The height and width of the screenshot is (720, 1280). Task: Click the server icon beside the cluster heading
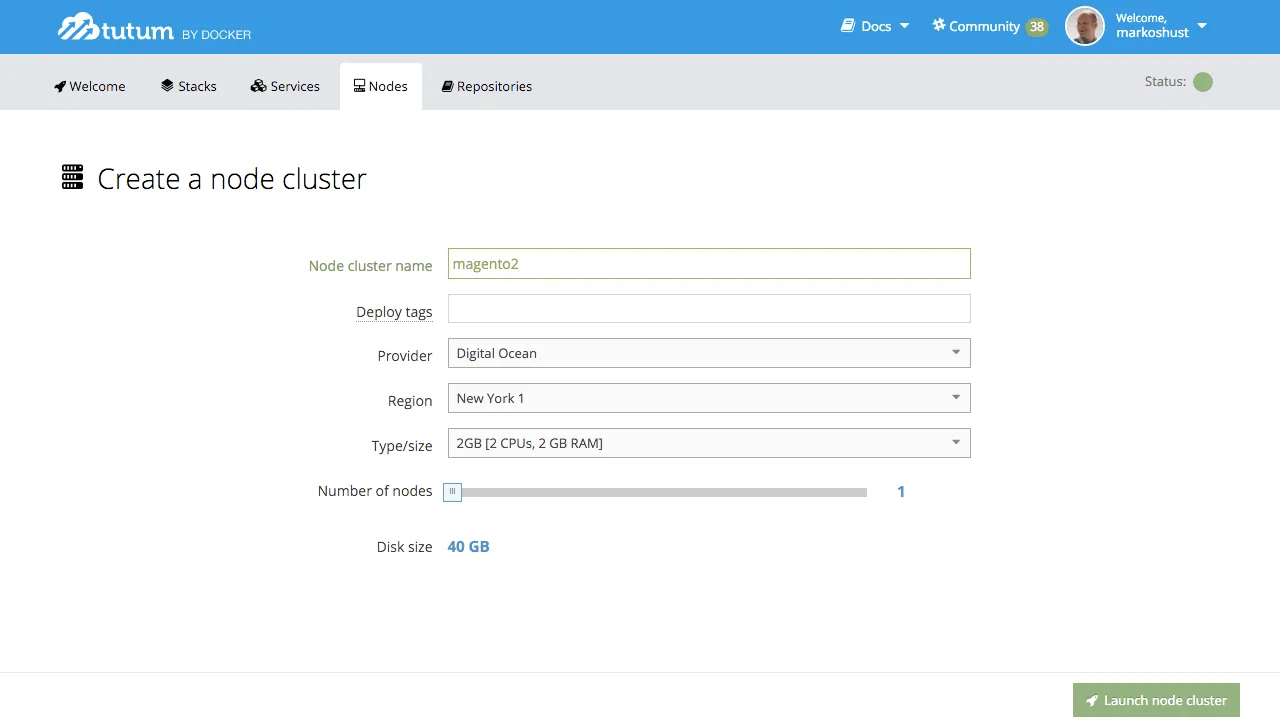(x=71, y=177)
